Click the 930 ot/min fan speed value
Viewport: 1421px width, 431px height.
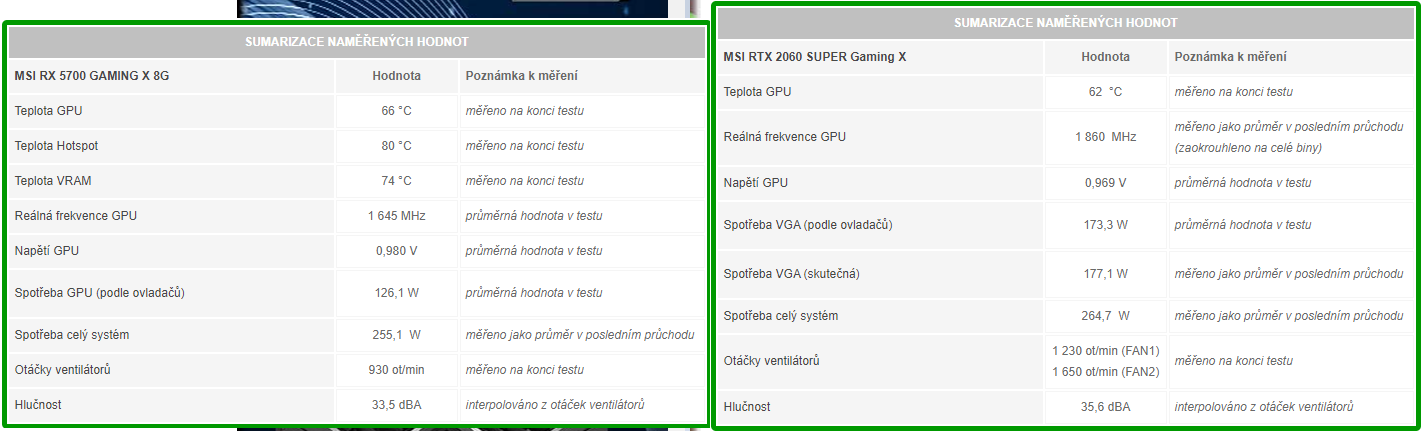tap(396, 370)
